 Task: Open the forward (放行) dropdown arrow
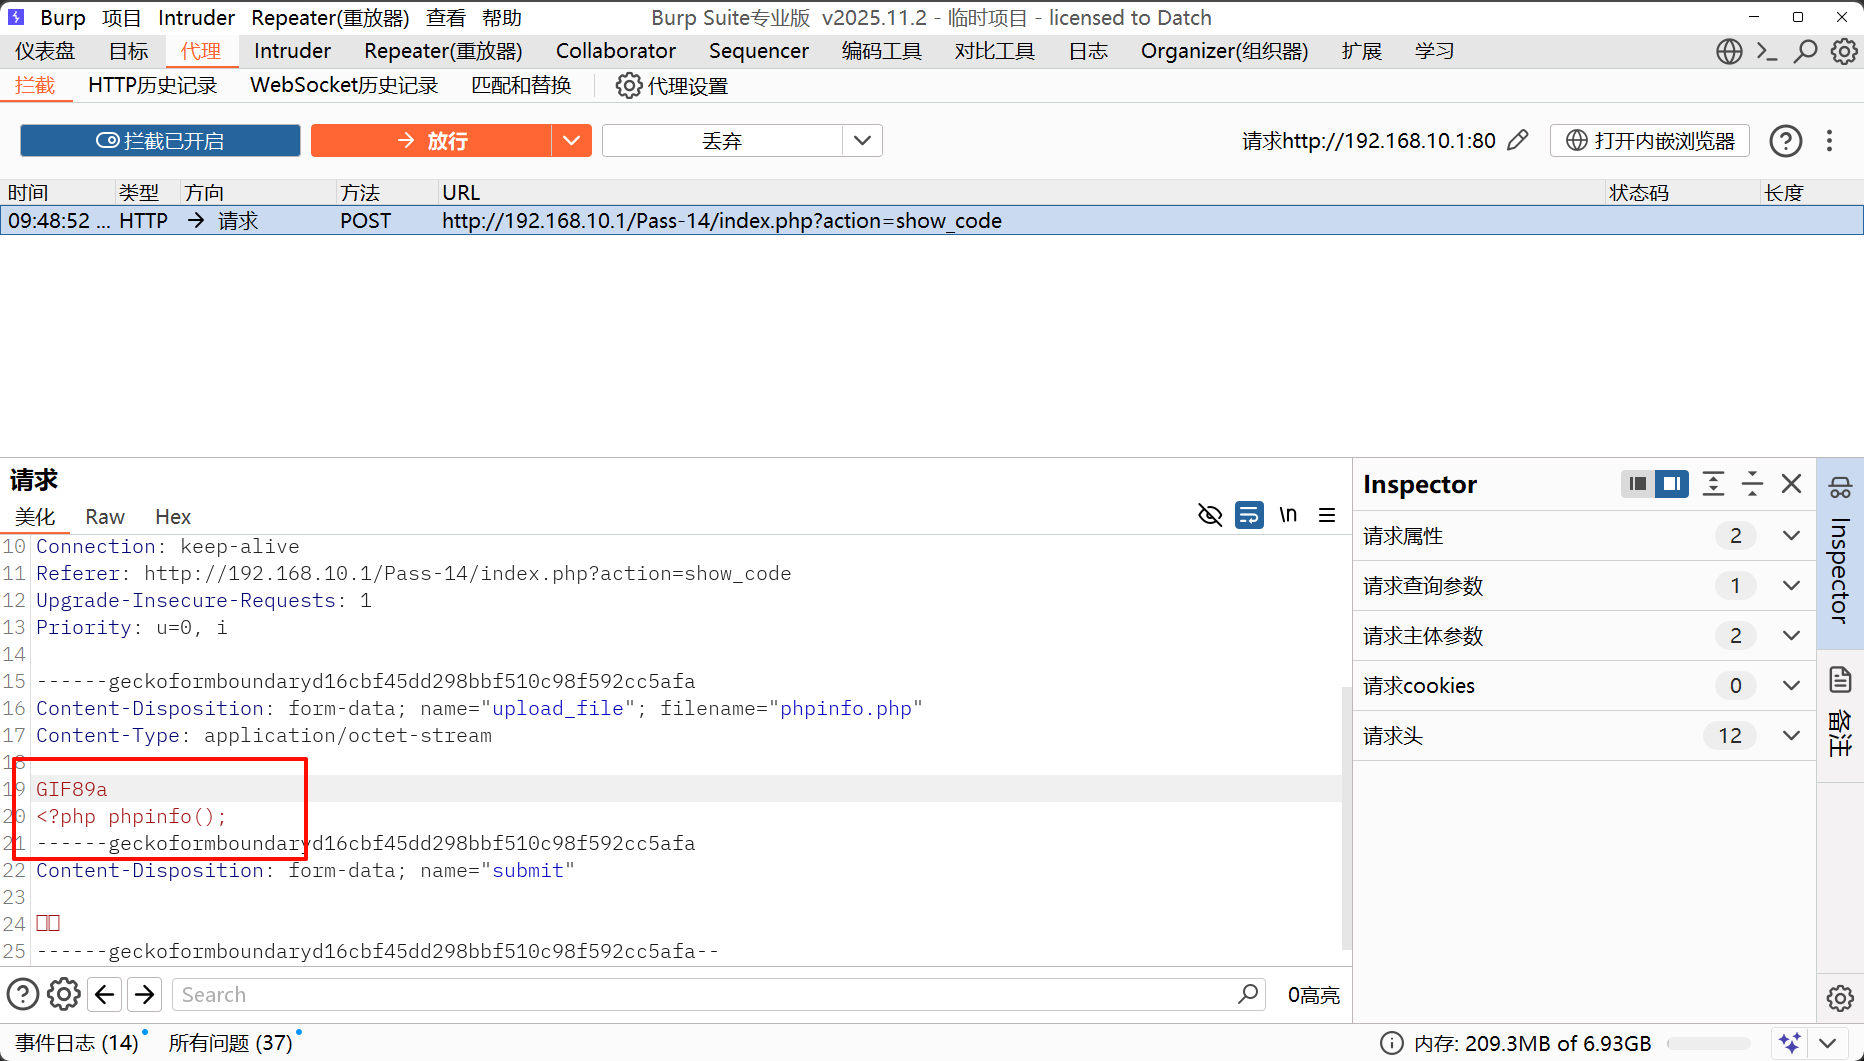click(571, 141)
